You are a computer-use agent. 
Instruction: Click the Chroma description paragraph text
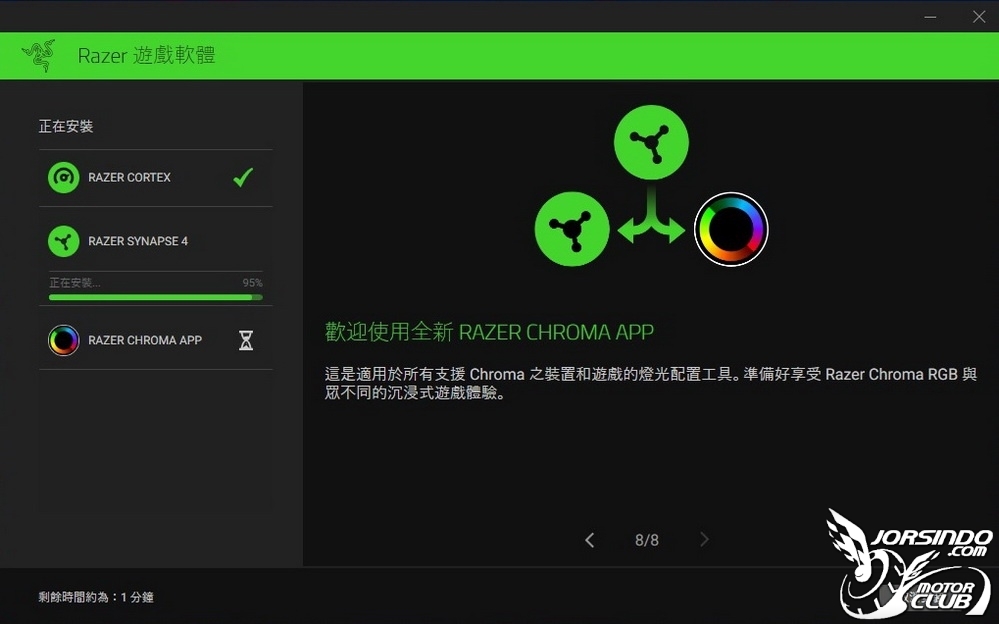point(650,383)
